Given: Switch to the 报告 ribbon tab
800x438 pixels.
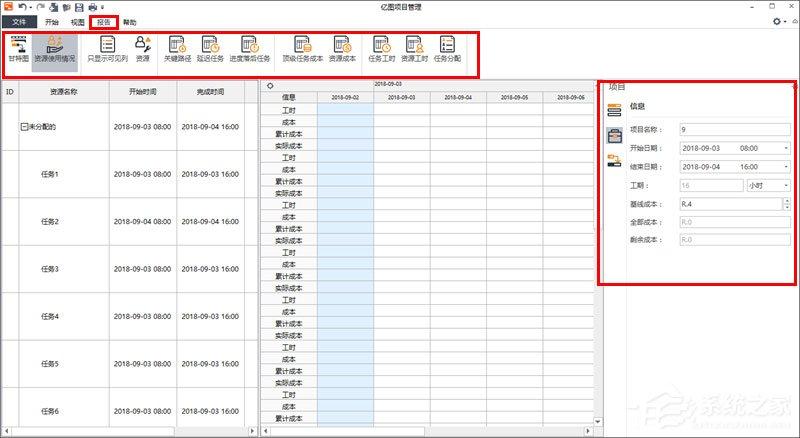Looking at the screenshot, I should (x=104, y=22).
